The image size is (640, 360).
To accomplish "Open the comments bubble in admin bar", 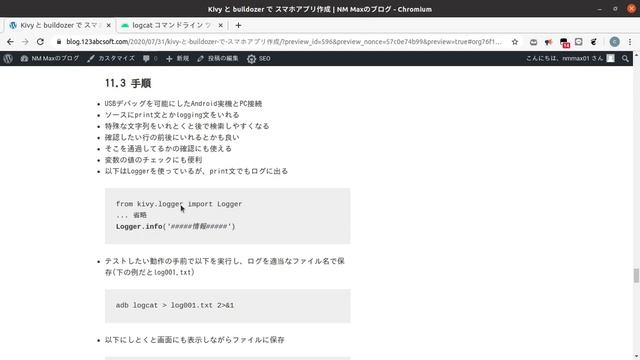I will (x=150, y=58).
